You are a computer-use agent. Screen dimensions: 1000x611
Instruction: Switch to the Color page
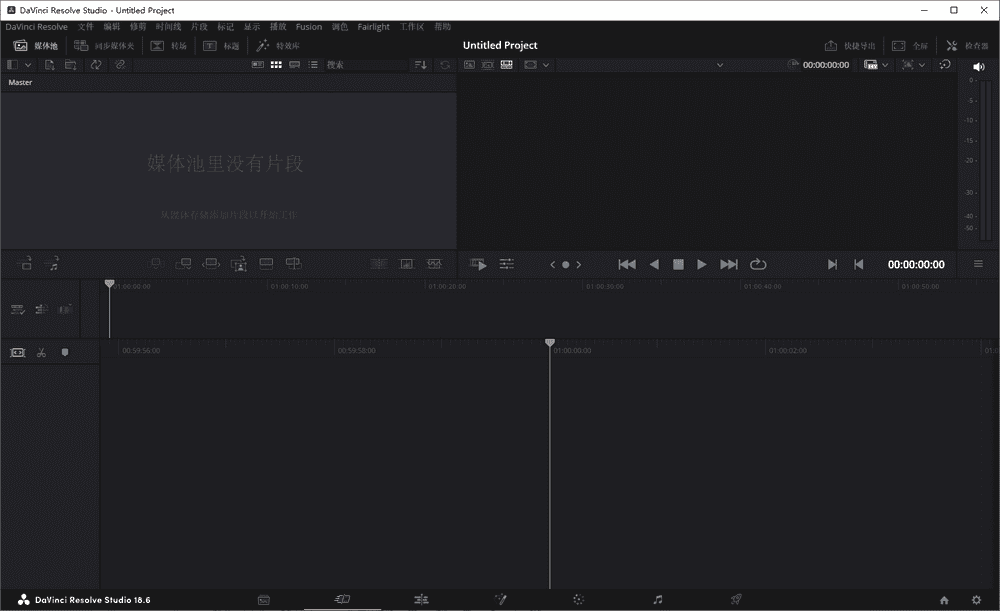[x=578, y=599]
